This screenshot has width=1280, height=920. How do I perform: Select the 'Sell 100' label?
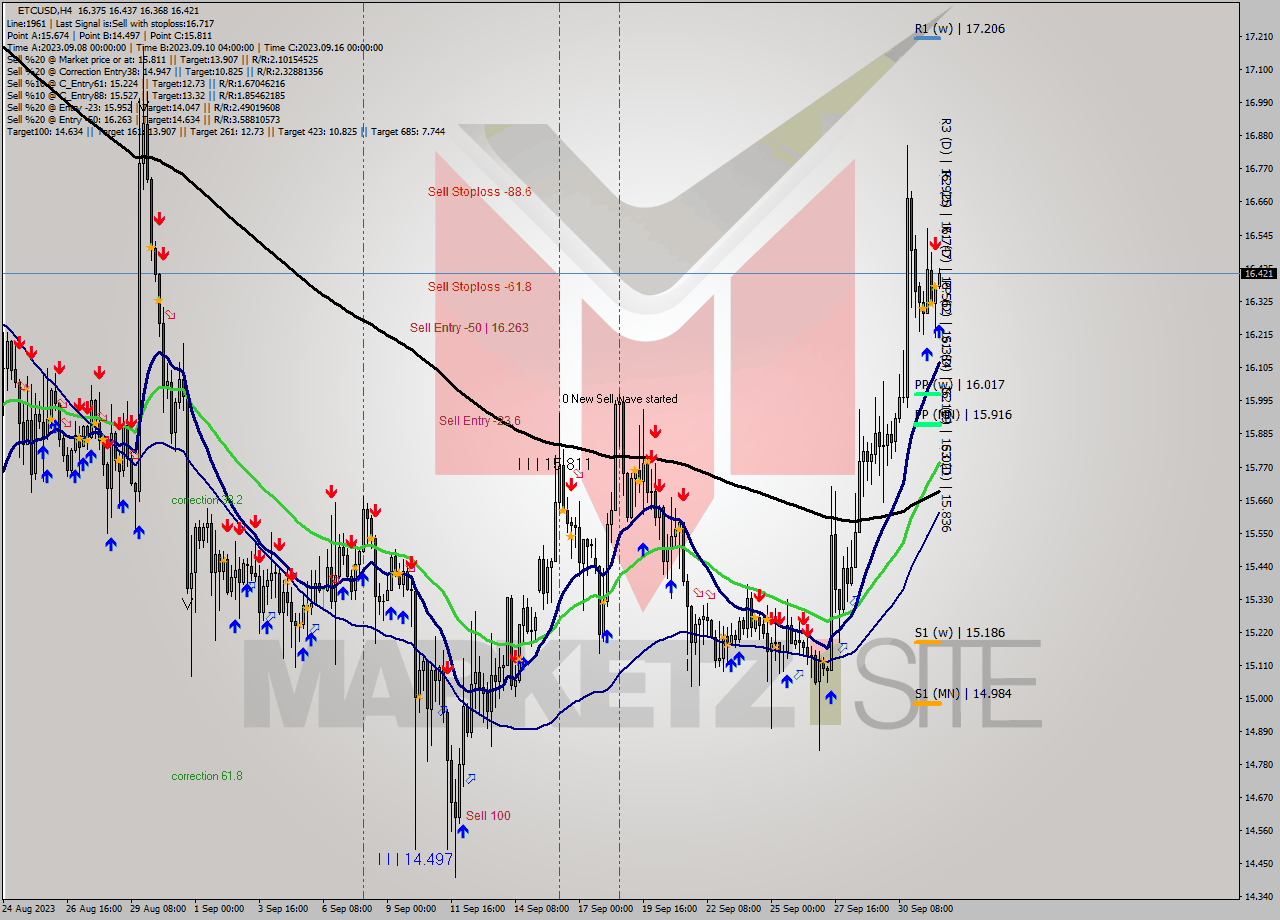(488, 816)
